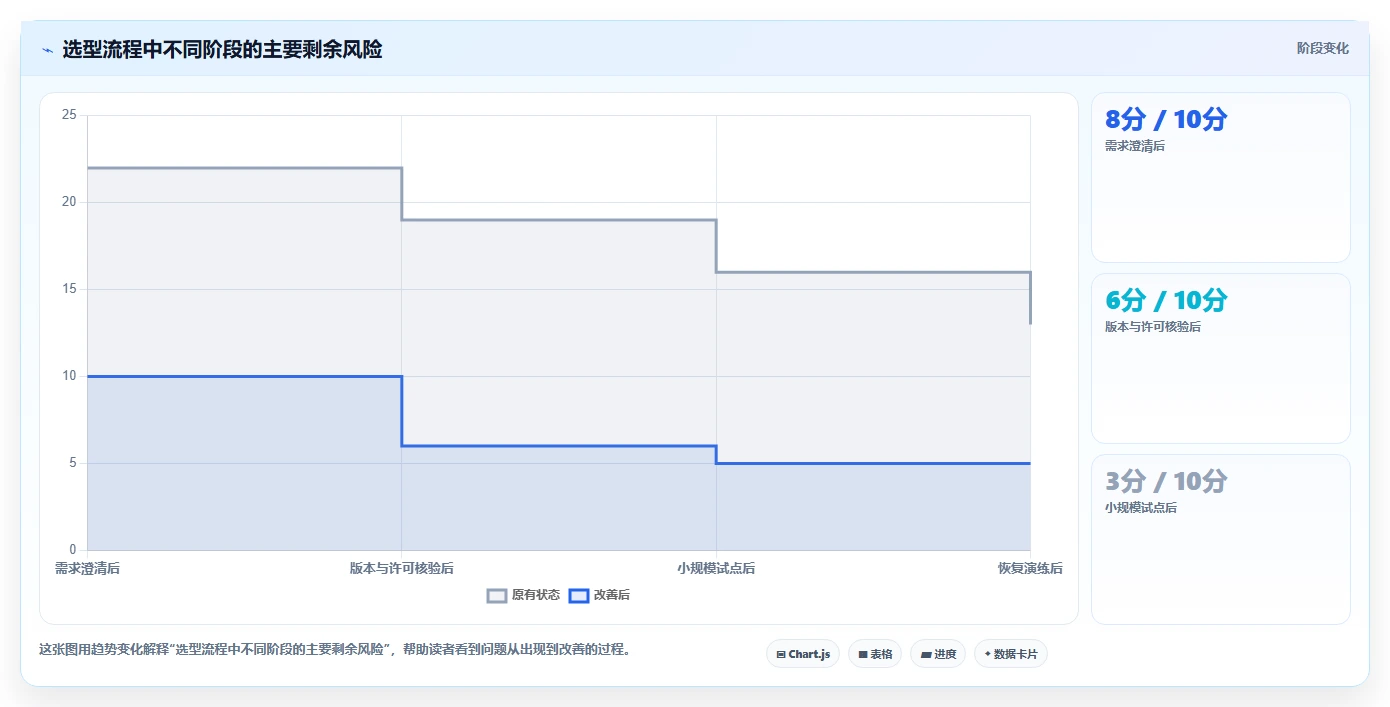Image resolution: width=1390 pixels, height=707 pixels.
Task: Click the x-axis label 版本与许可核验后
Action: coord(402,568)
